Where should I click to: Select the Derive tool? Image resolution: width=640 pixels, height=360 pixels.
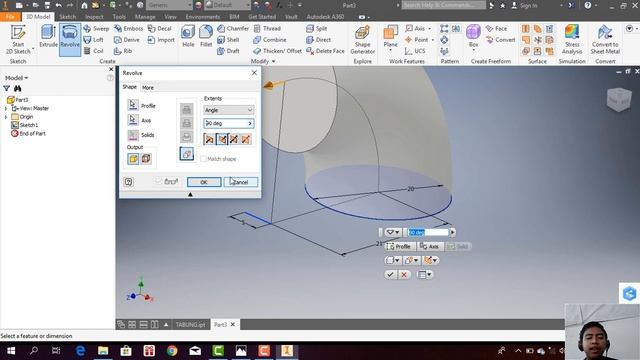pyautogui.click(x=127, y=40)
